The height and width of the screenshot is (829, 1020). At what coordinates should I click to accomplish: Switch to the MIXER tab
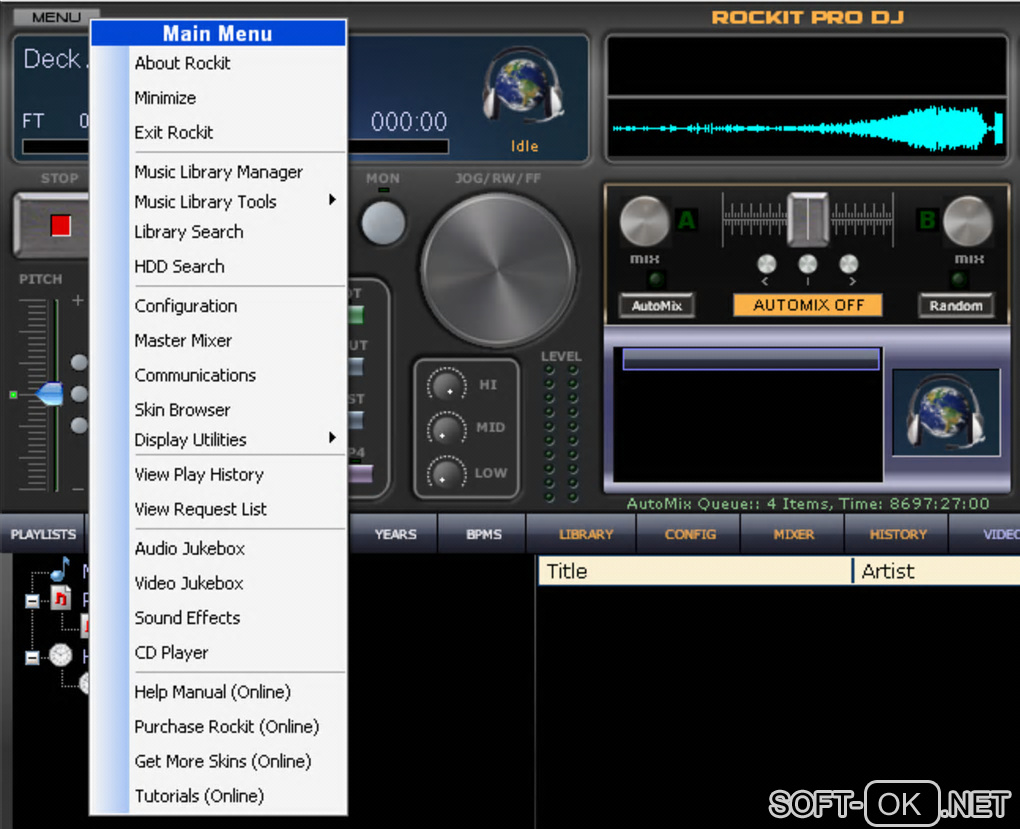(x=794, y=534)
